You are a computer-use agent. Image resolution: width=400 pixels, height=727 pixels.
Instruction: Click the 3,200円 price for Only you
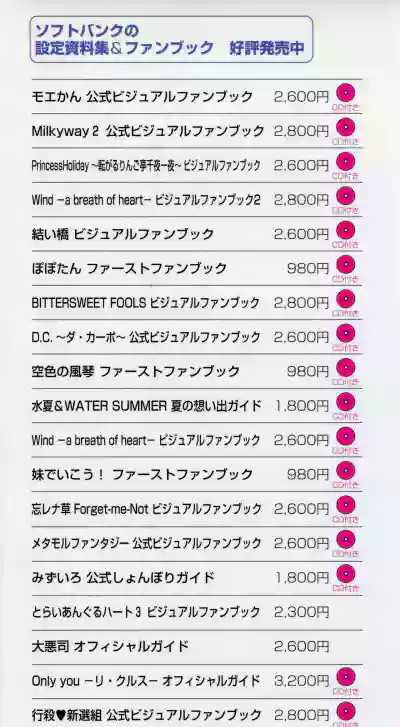tap(301, 681)
